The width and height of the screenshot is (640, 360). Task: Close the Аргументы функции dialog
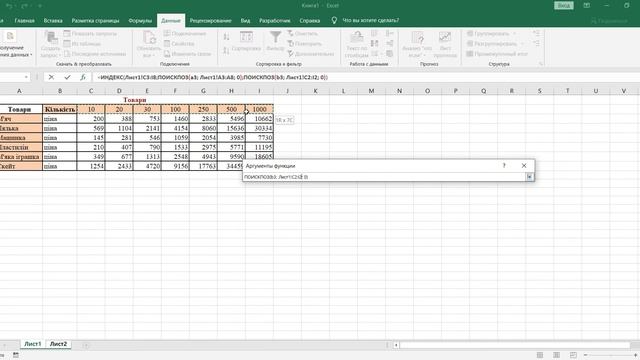pyautogui.click(x=524, y=166)
